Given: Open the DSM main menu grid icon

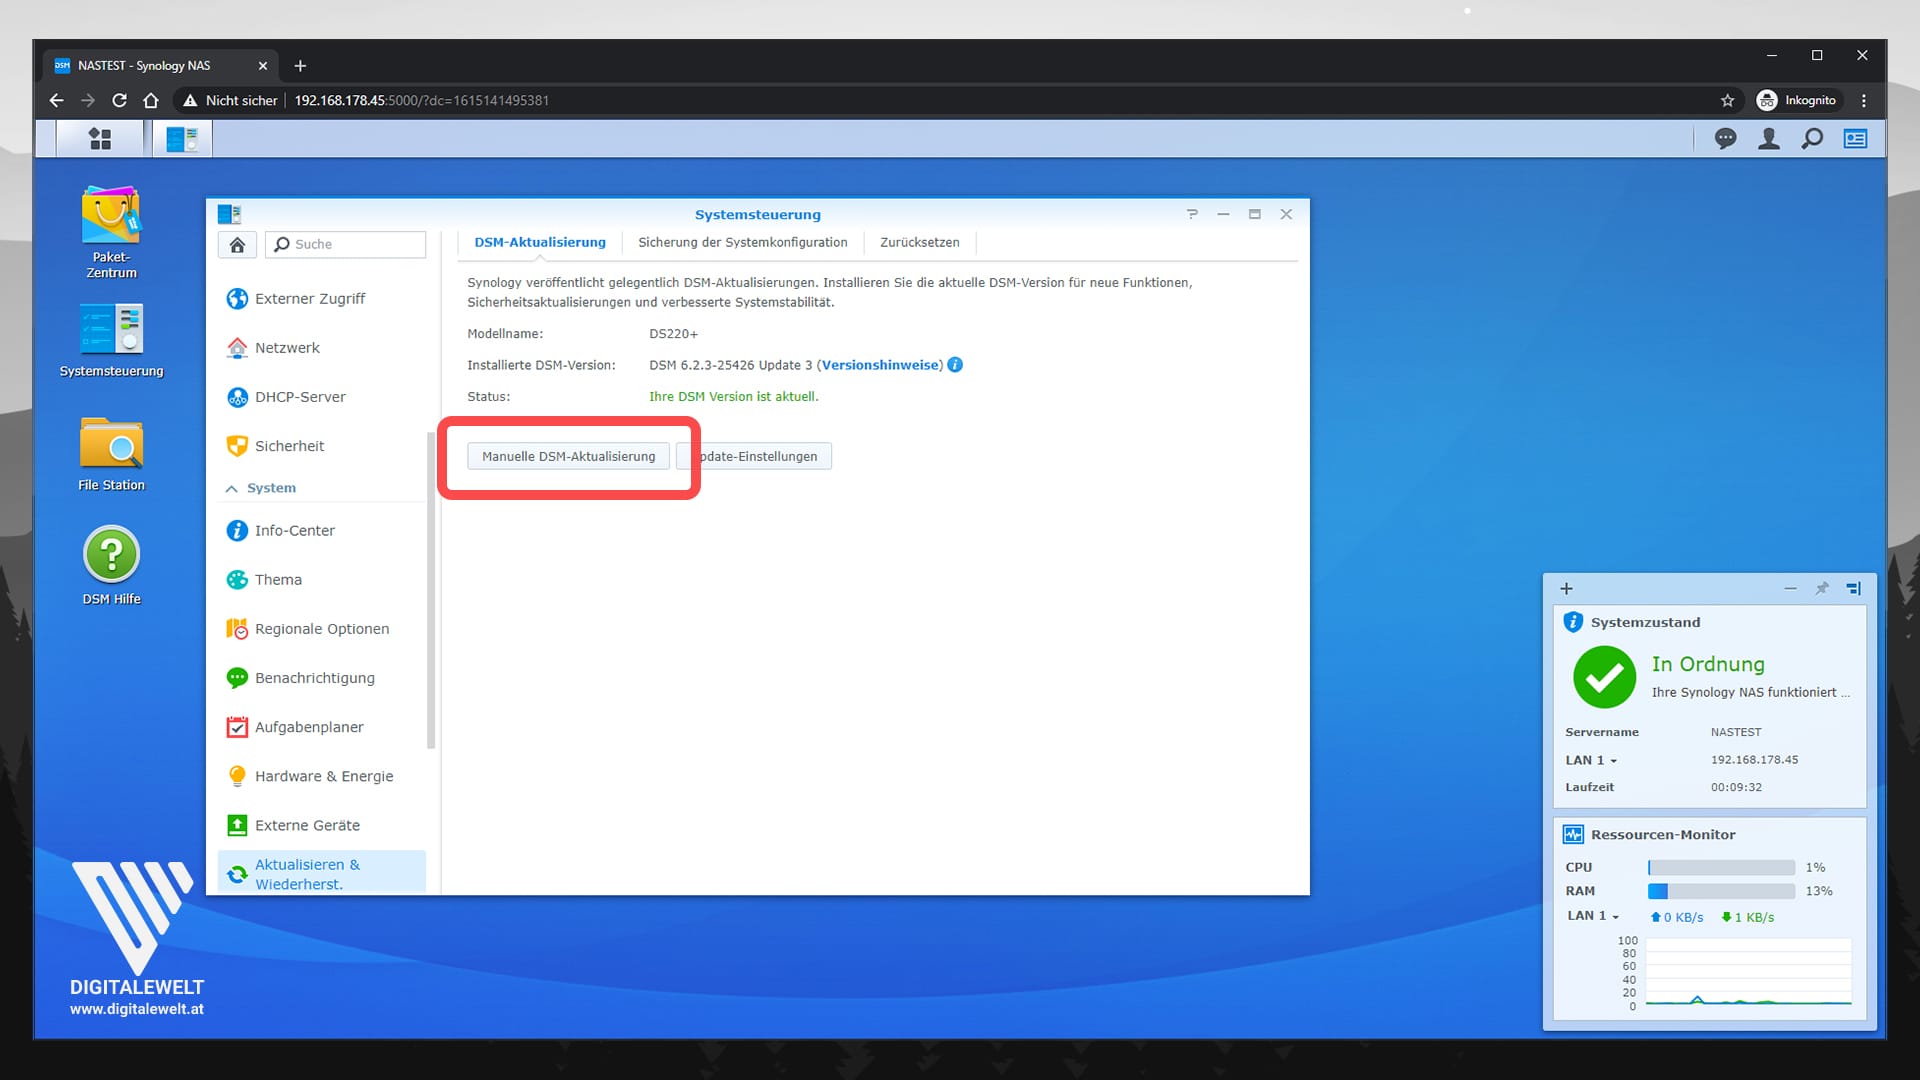Looking at the screenshot, I should [100, 139].
